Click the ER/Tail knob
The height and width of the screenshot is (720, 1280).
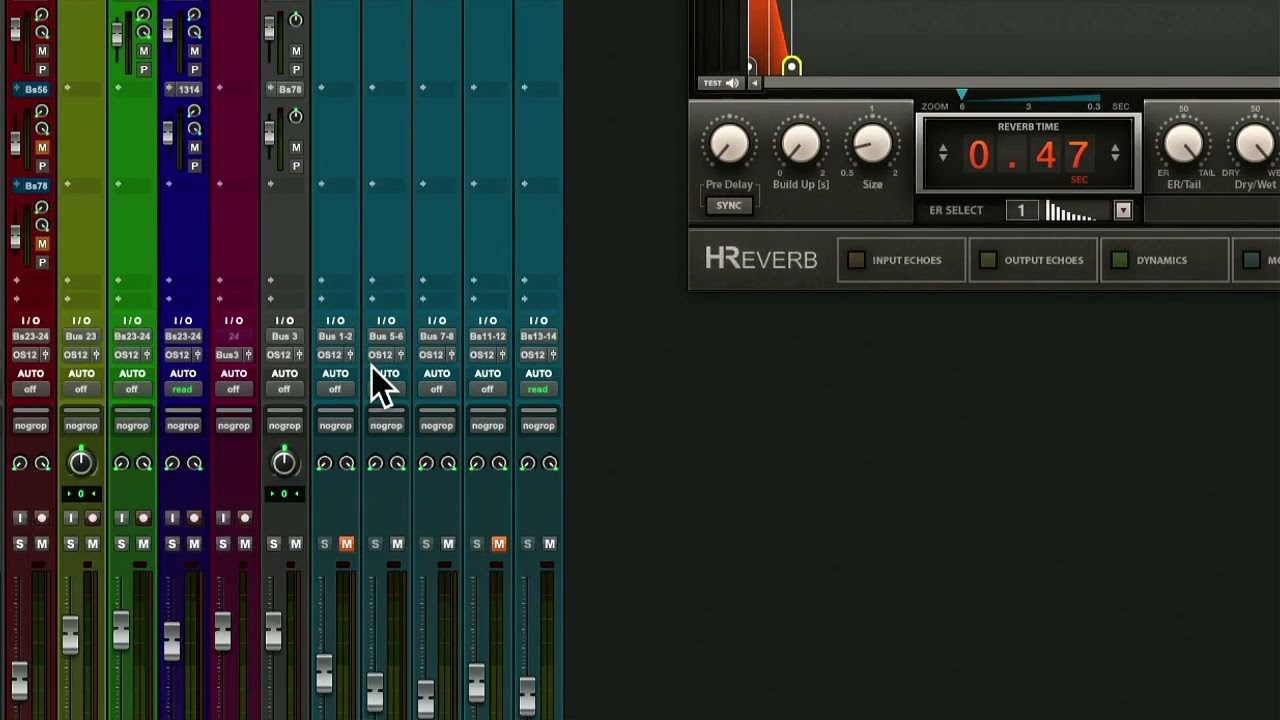click(1184, 146)
